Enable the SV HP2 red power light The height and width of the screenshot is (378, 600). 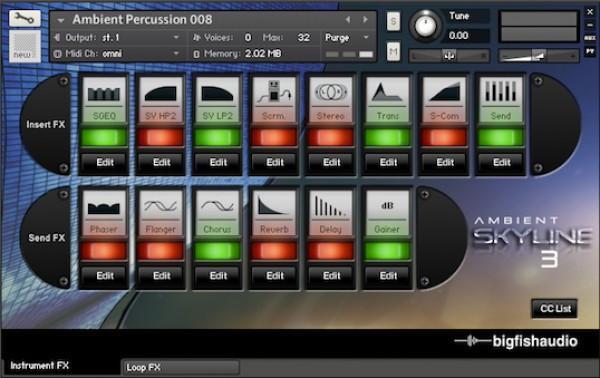(160, 137)
